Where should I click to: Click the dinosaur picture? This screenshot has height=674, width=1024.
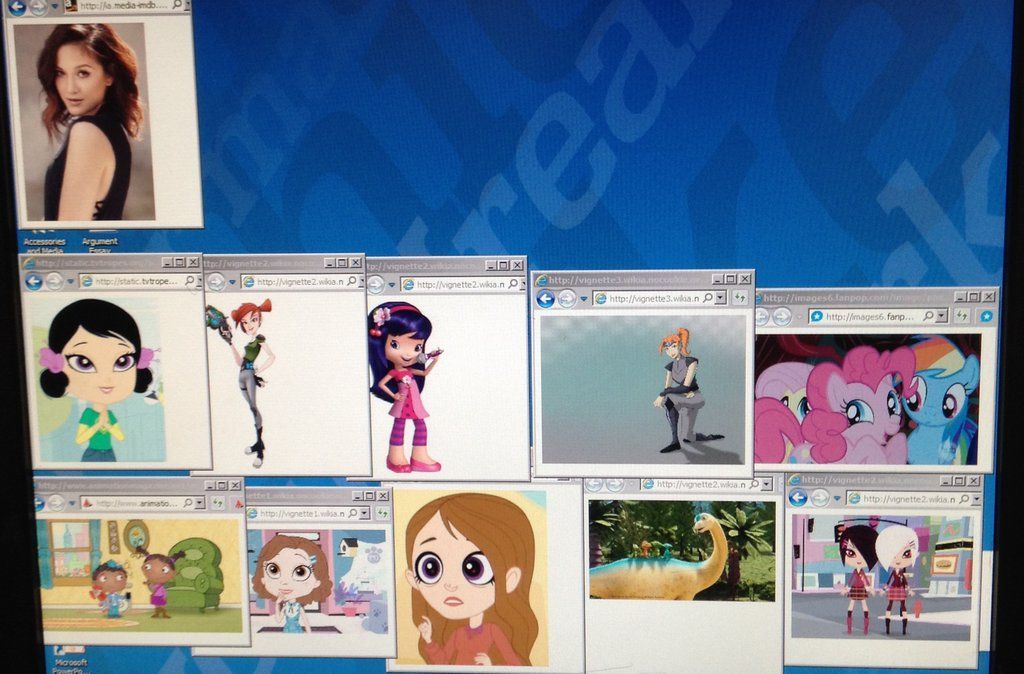[x=682, y=550]
